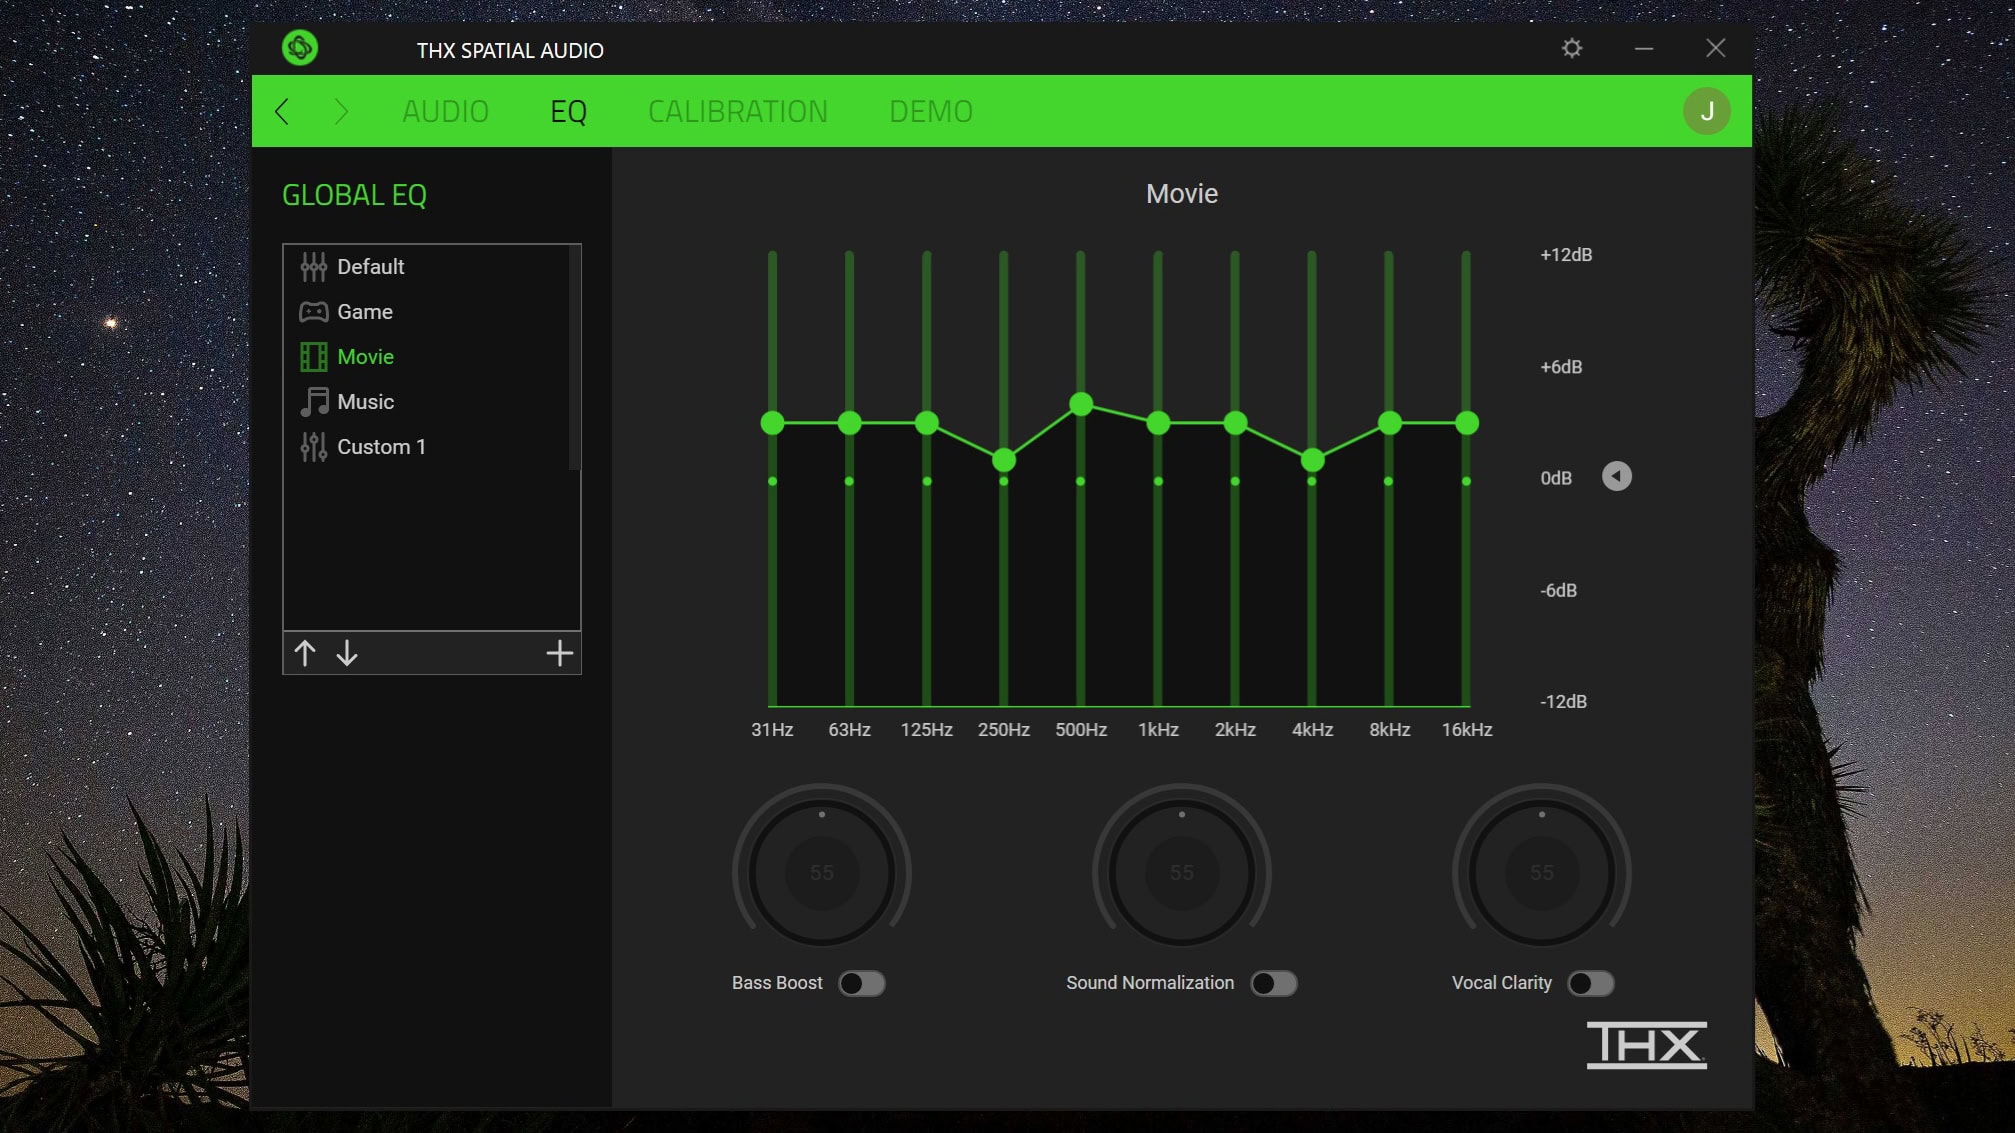Click the Custom 1 preset sliders icon
The width and height of the screenshot is (2015, 1133).
click(x=314, y=447)
